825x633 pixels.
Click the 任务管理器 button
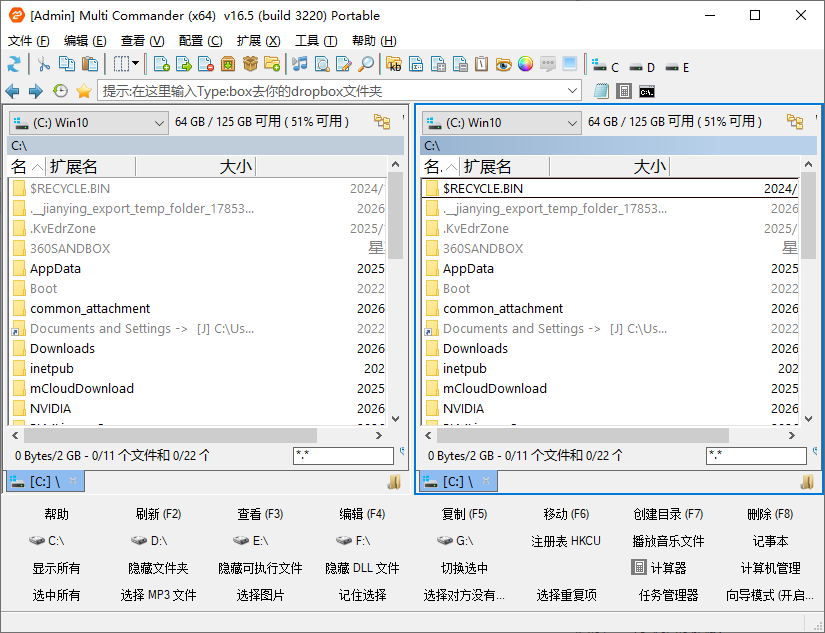(668, 595)
